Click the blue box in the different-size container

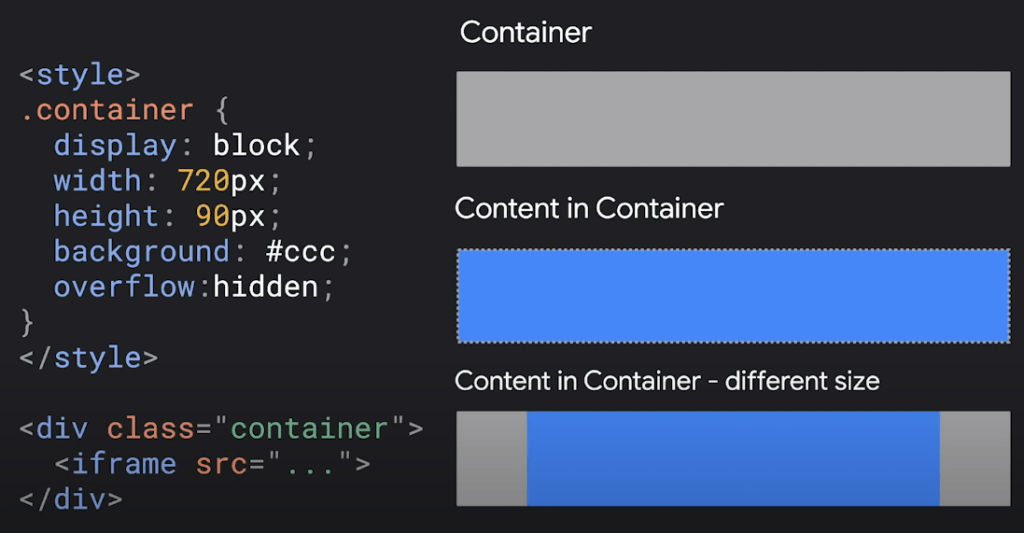pos(733,459)
